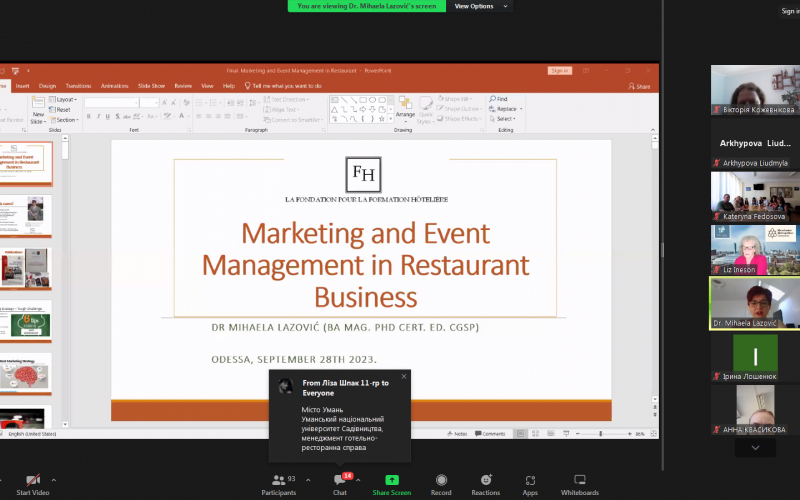Toggle Notes pane in status bar
Image resolution: width=800 pixels, height=500 pixels.
(x=457, y=434)
